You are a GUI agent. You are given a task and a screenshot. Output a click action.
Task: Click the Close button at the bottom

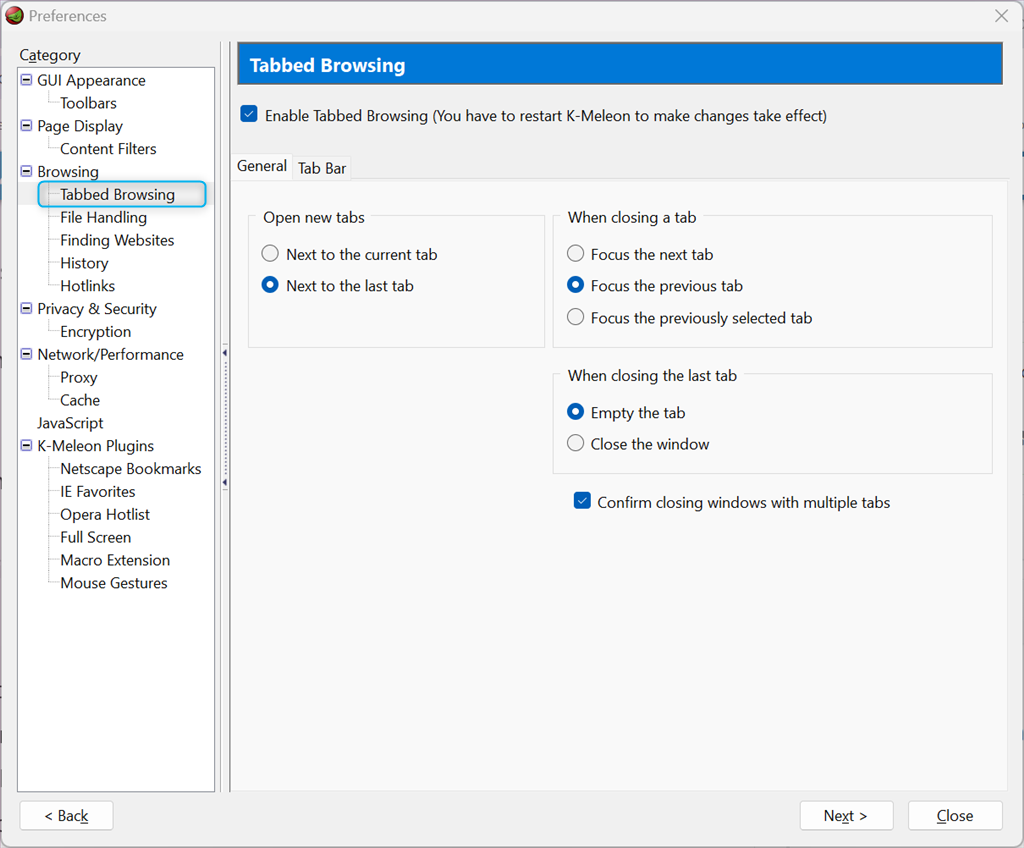click(x=955, y=815)
